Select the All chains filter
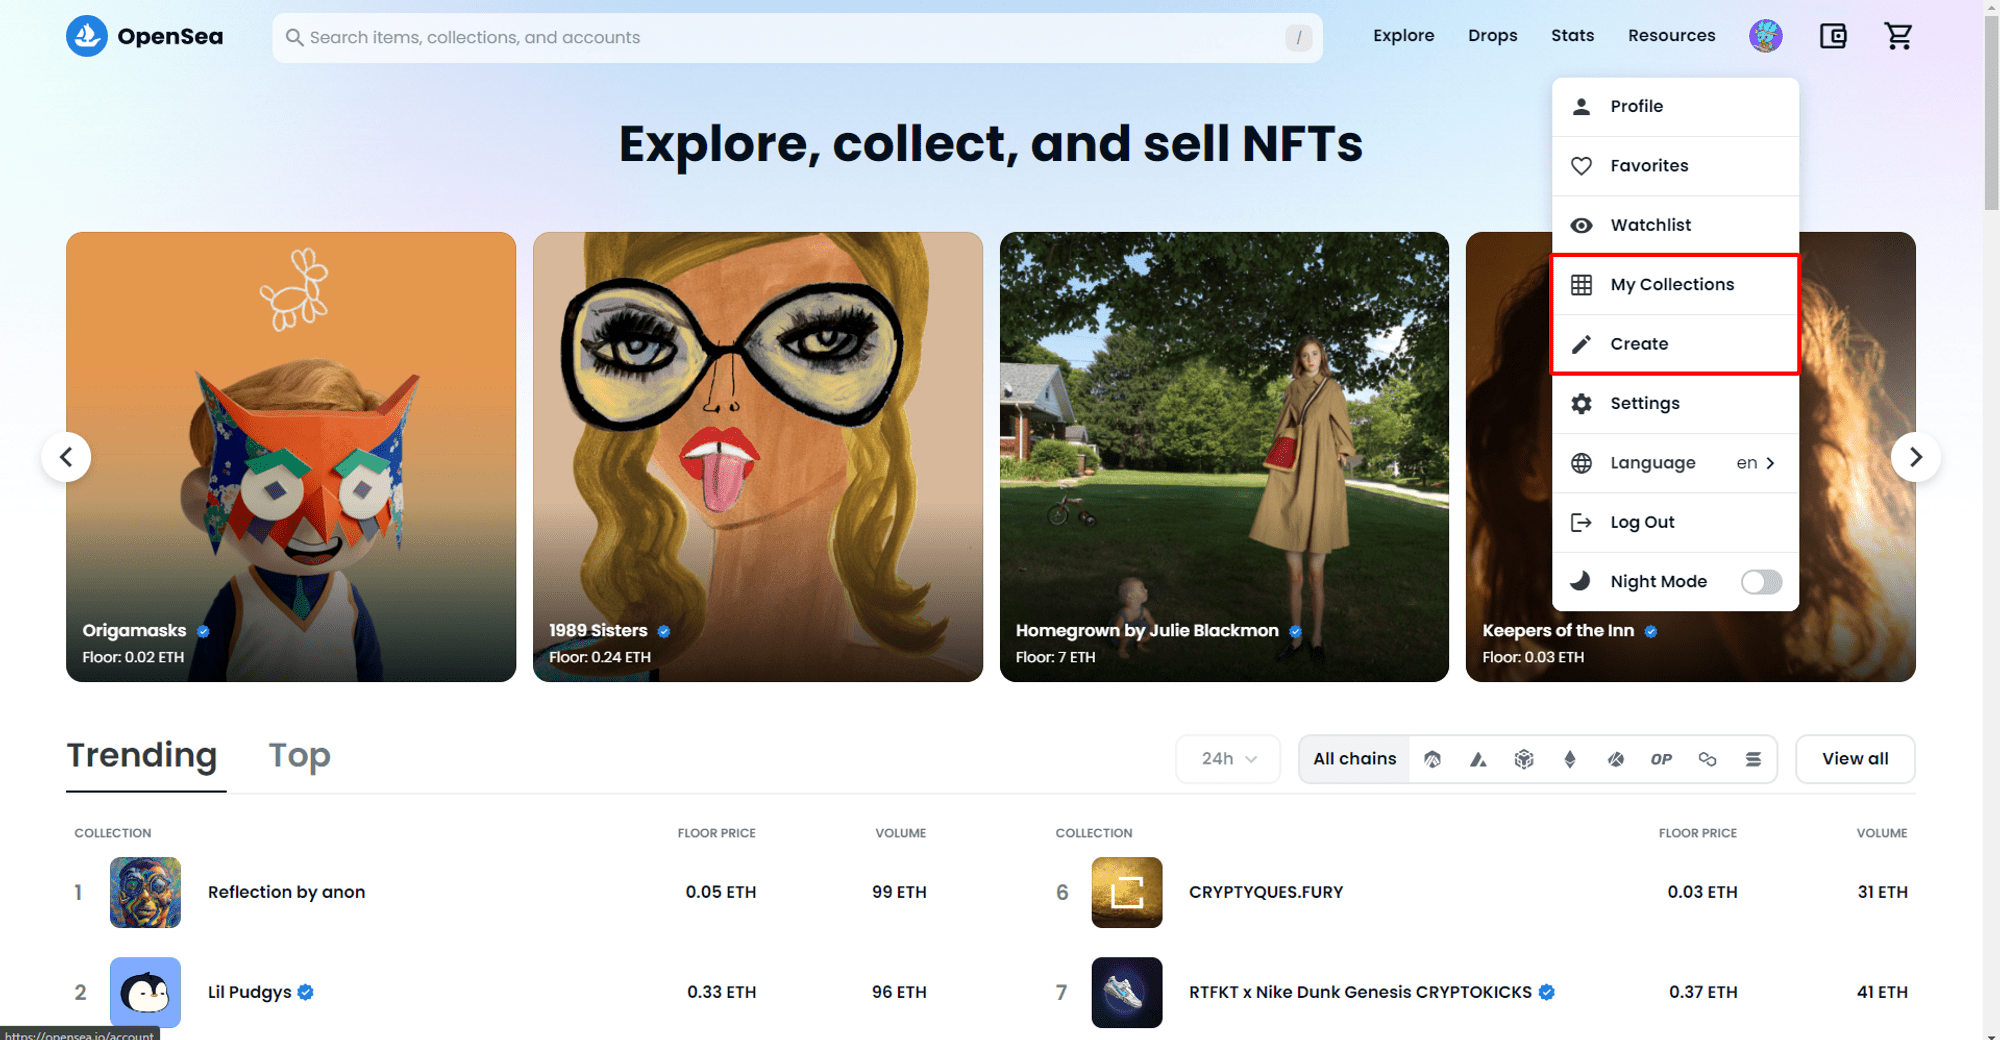This screenshot has width=2000, height=1040. point(1354,759)
